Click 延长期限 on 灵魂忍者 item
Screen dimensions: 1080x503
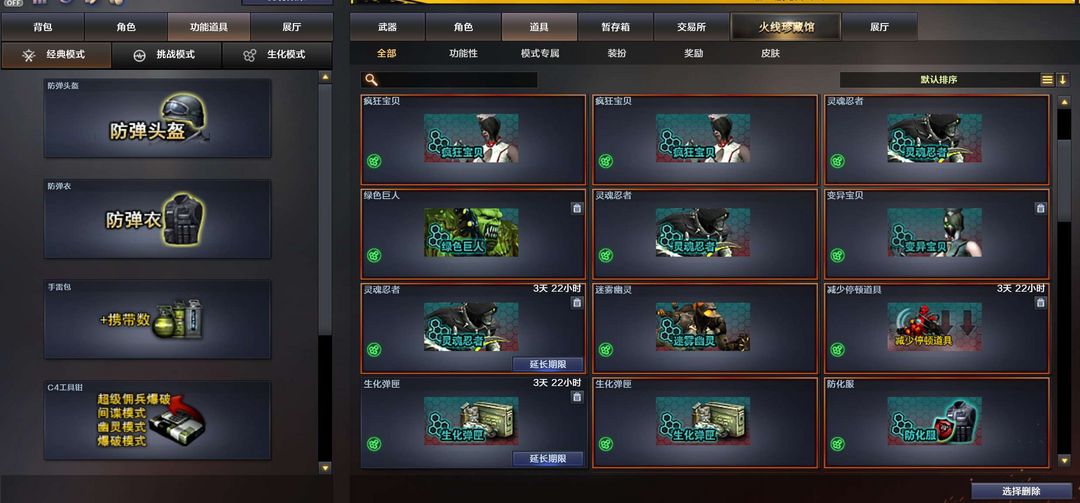[548, 364]
